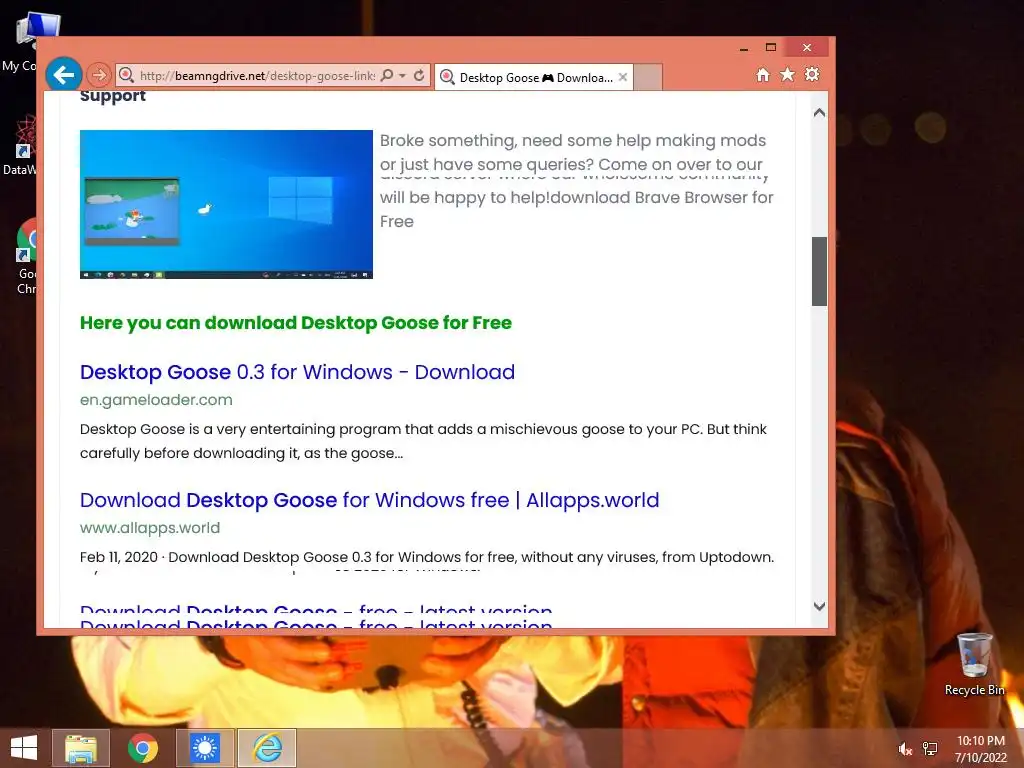
Task: Click the Desktop Goose screenshot image
Action: [226, 204]
